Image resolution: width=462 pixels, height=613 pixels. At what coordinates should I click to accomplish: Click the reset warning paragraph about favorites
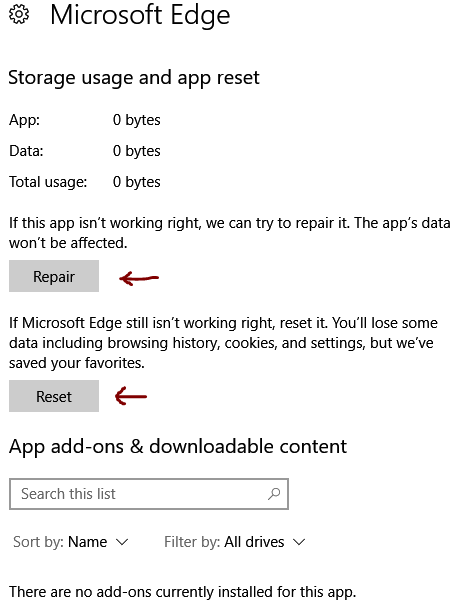tap(223, 343)
